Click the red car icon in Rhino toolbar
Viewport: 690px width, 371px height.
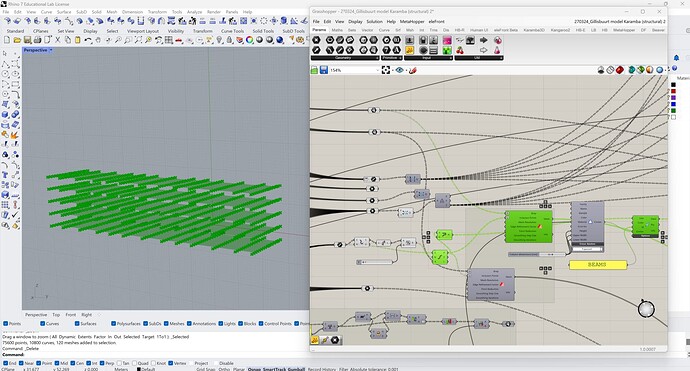pyautogui.click(x=179, y=40)
